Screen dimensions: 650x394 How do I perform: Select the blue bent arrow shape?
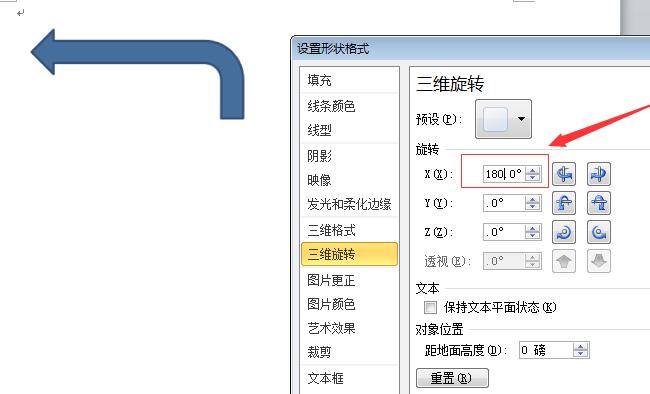pyautogui.click(x=137, y=52)
